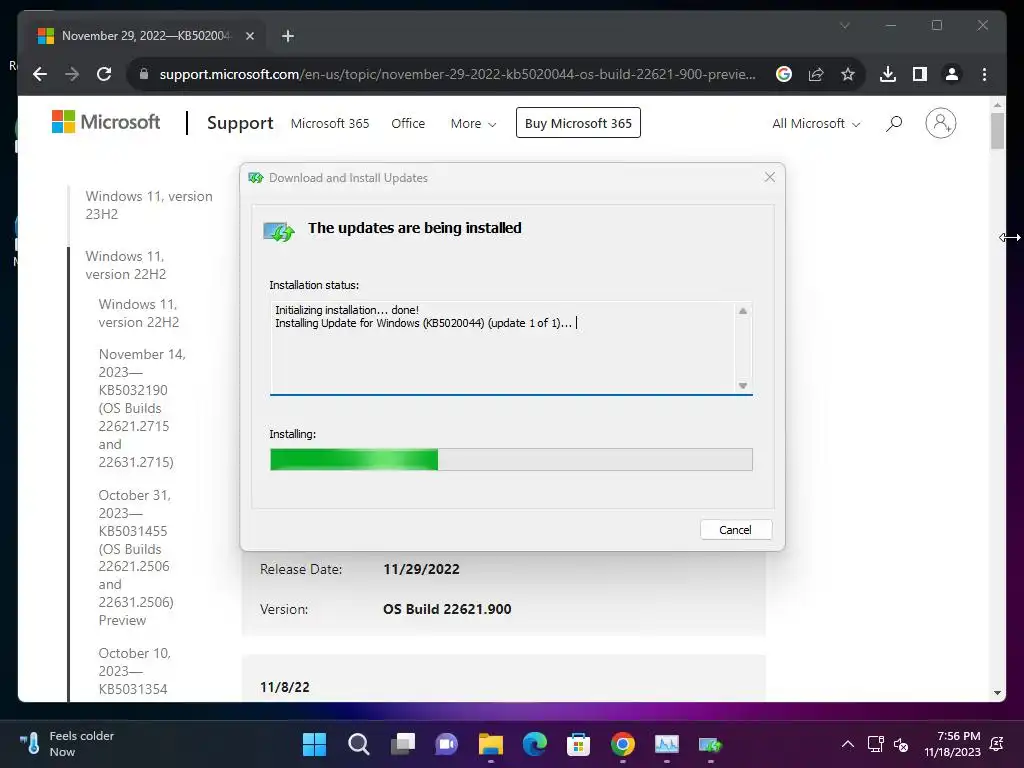Open Task View on taskbar
This screenshot has height=768, width=1024.
pos(402,744)
